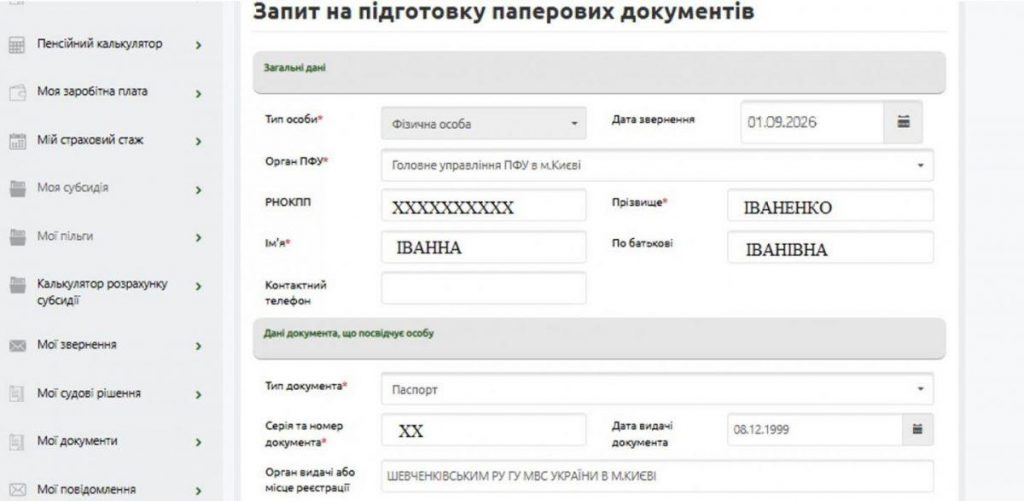Click the Орган видачі або місце реєстрації field
The height and width of the screenshot is (501, 1024).
[x=657, y=476]
